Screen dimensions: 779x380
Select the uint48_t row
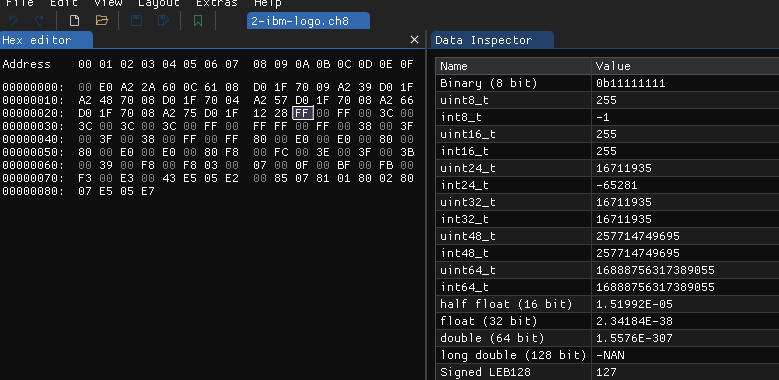[608, 236]
